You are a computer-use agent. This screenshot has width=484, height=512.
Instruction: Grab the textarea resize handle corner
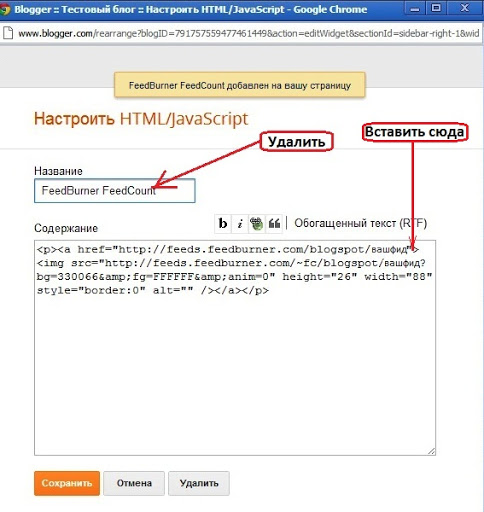pyautogui.click(x=431, y=451)
